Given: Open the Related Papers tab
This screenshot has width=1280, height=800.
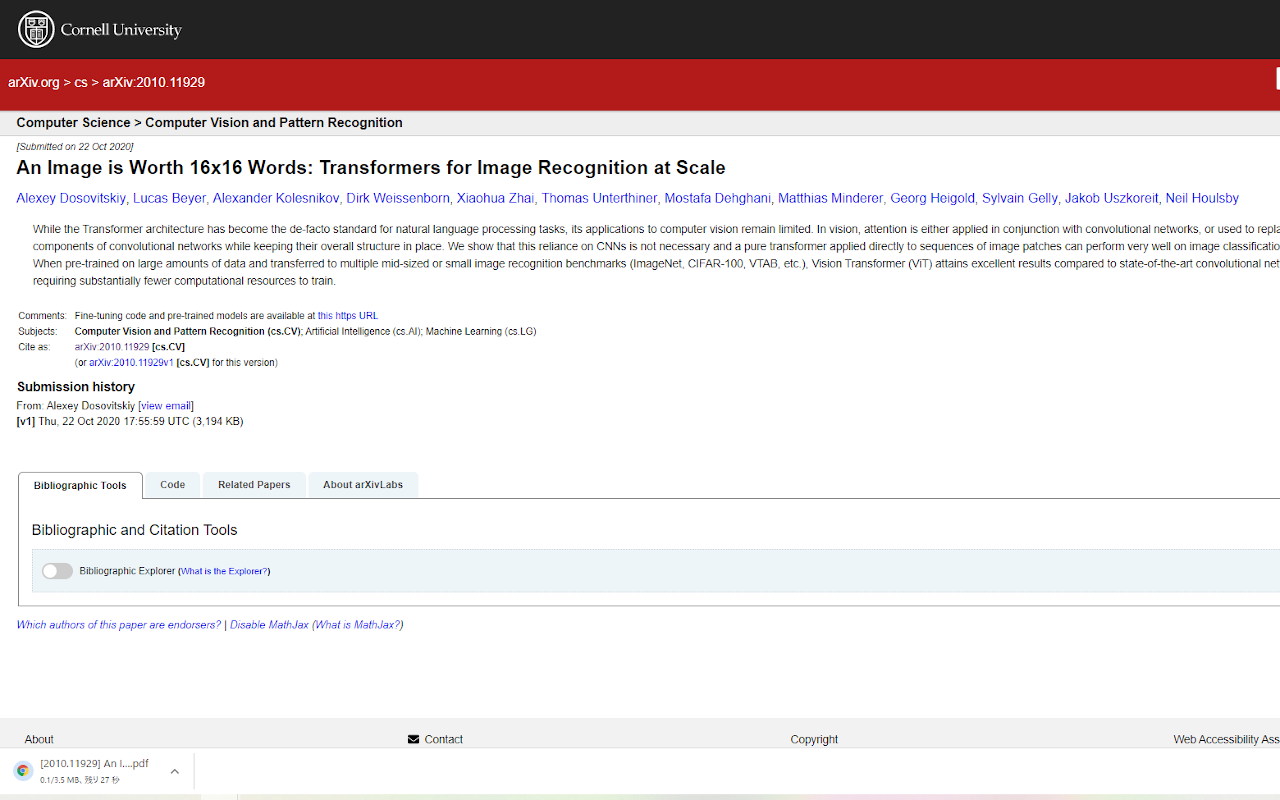Looking at the screenshot, I should pos(253,484).
